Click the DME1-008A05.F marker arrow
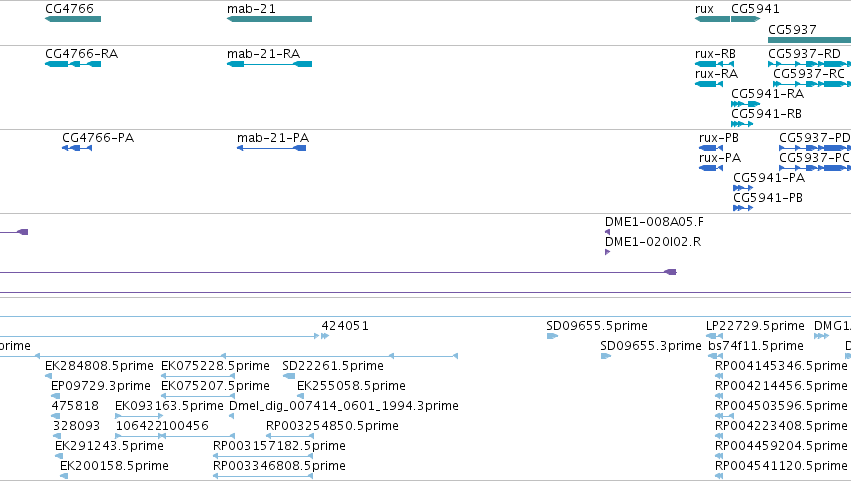851x481 pixels. (x=607, y=232)
